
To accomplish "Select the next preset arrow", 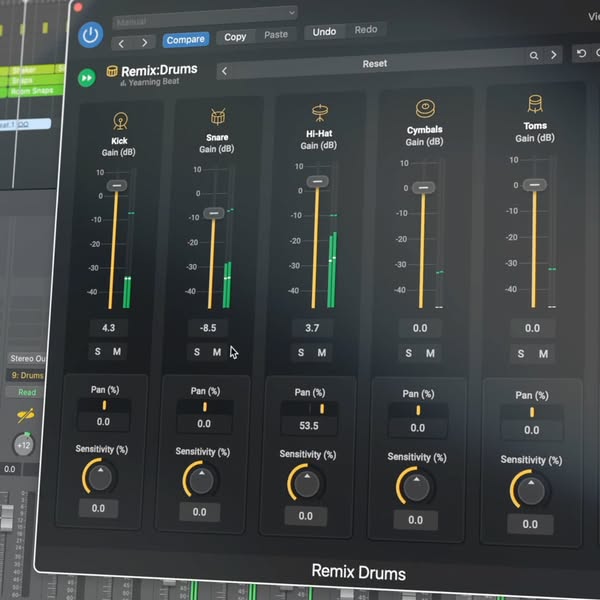I will (144, 42).
